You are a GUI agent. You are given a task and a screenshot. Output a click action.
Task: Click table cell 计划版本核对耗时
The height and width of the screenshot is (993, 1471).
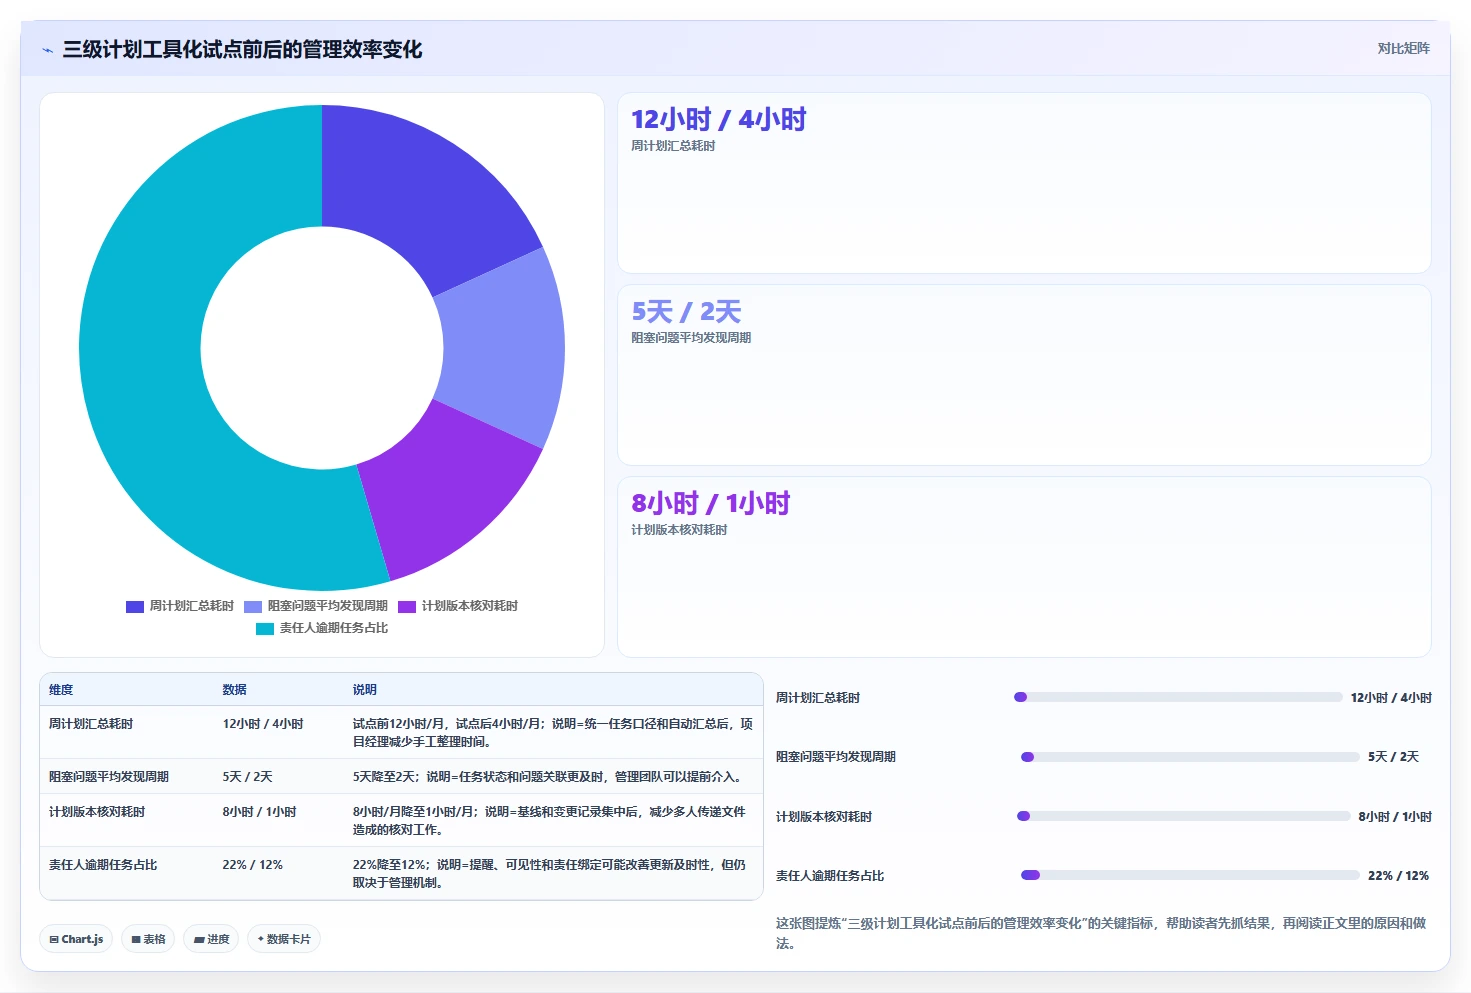click(x=97, y=812)
